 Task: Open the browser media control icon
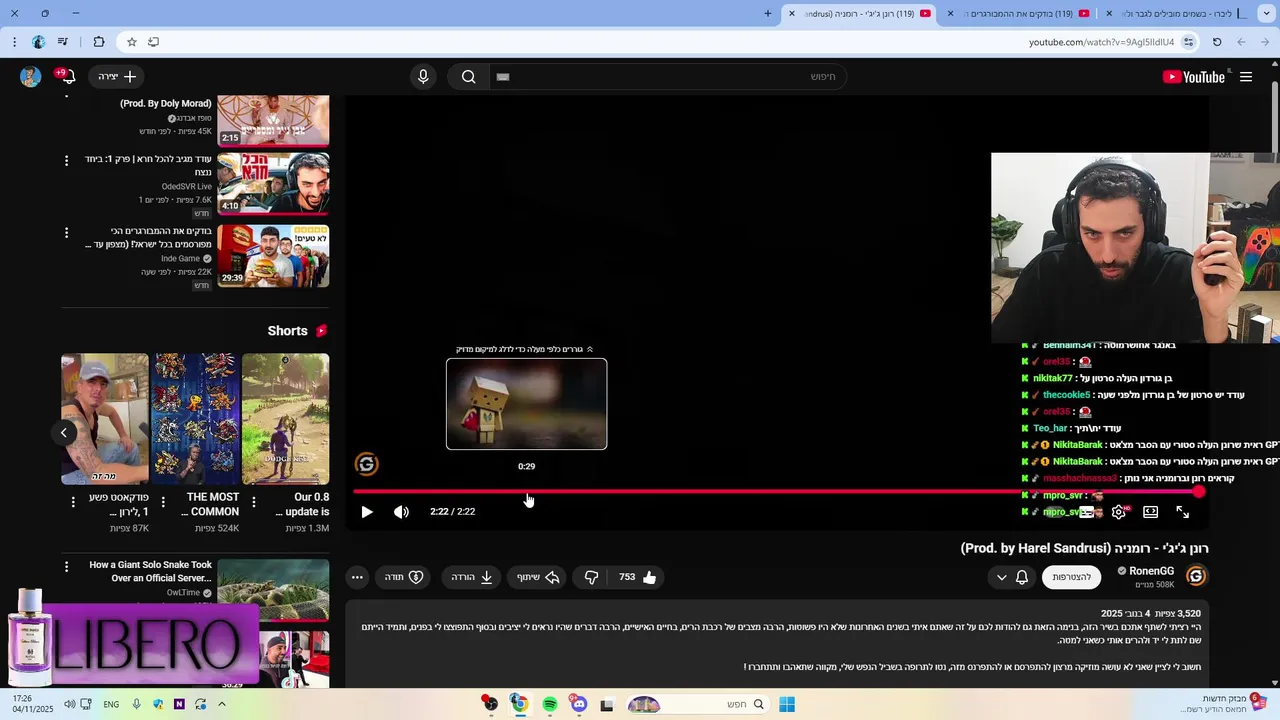(63, 42)
